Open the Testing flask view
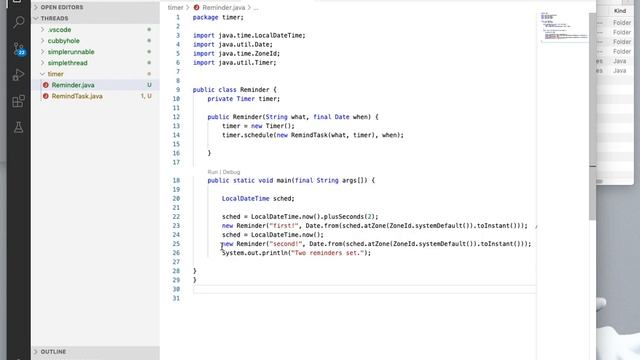 pyautogui.click(x=18, y=127)
